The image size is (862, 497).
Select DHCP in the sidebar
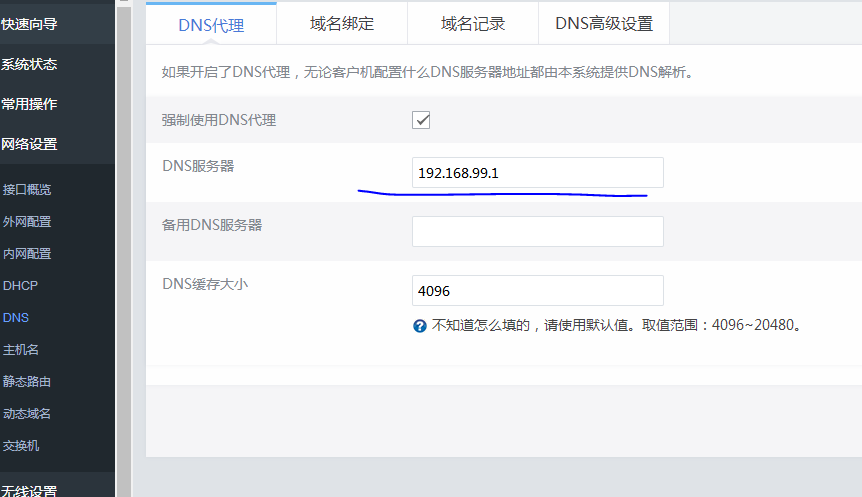pos(20,285)
